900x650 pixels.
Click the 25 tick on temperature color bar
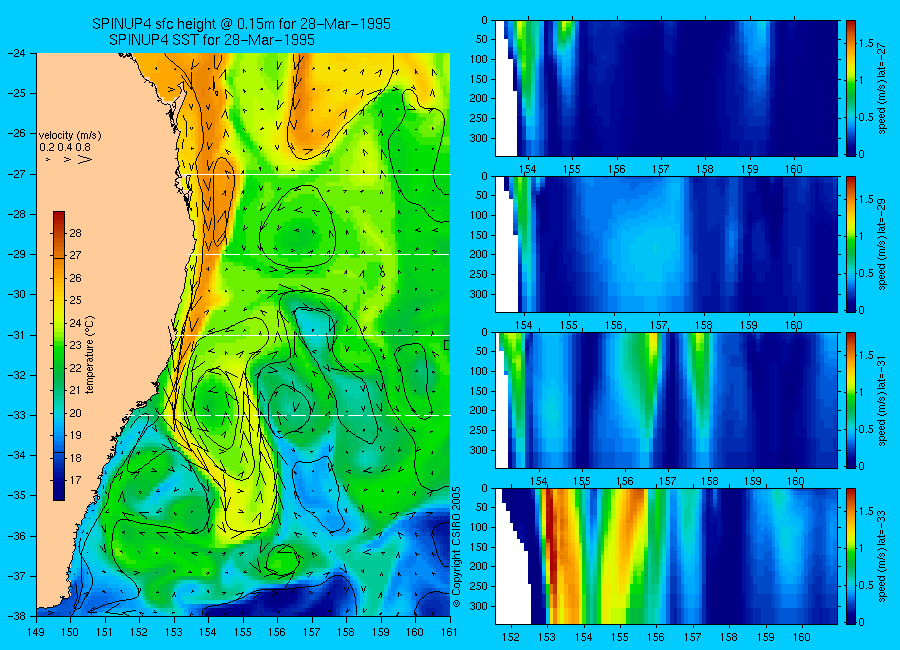coord(75,300)
